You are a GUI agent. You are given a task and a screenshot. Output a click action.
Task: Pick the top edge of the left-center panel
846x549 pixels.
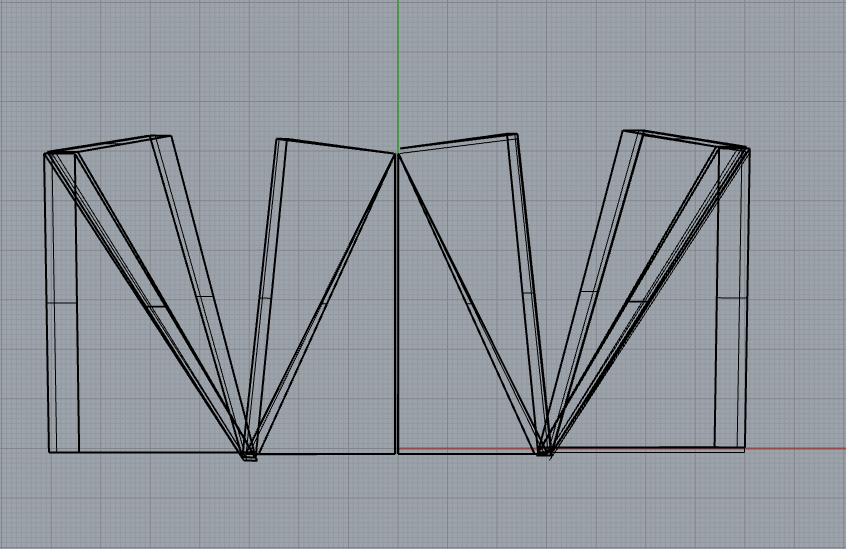[335, 146]
